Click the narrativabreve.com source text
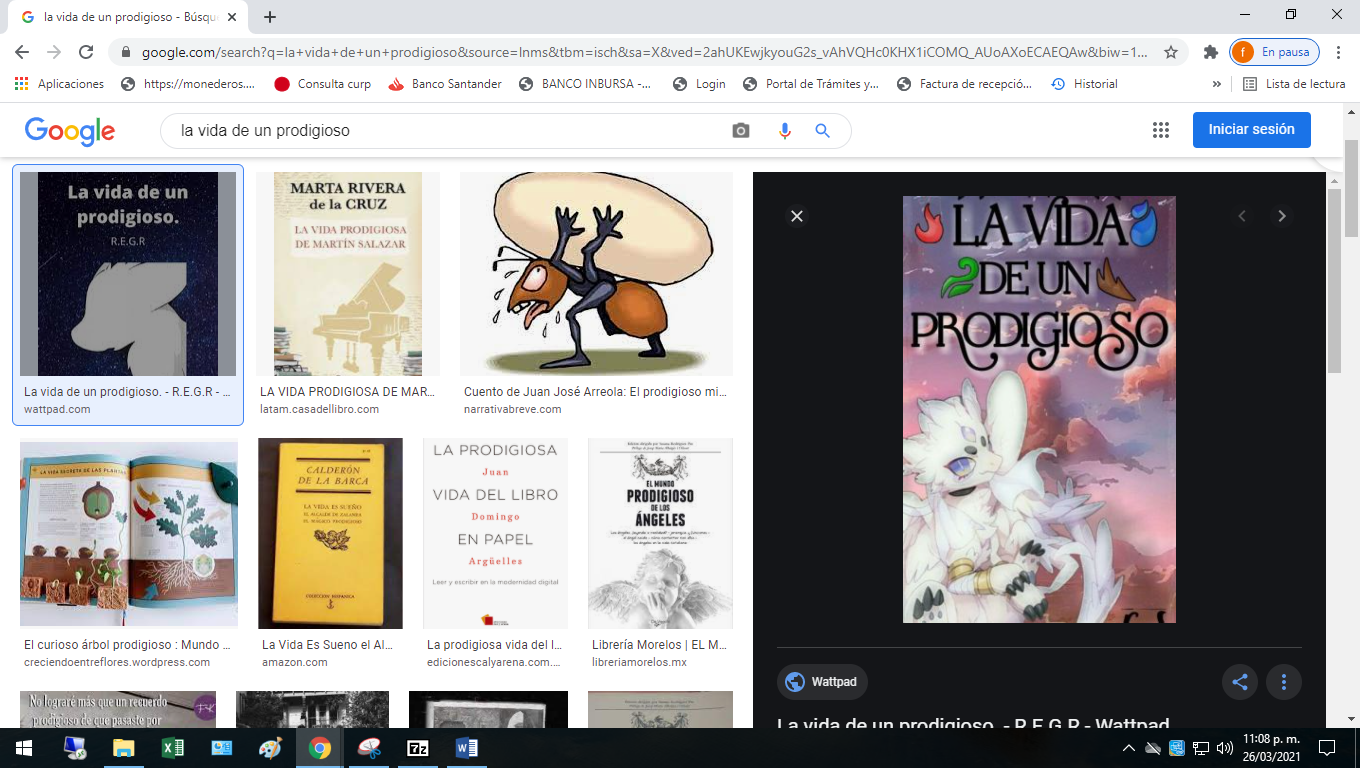Screen dimensions: 1360x768 point(513,409)
